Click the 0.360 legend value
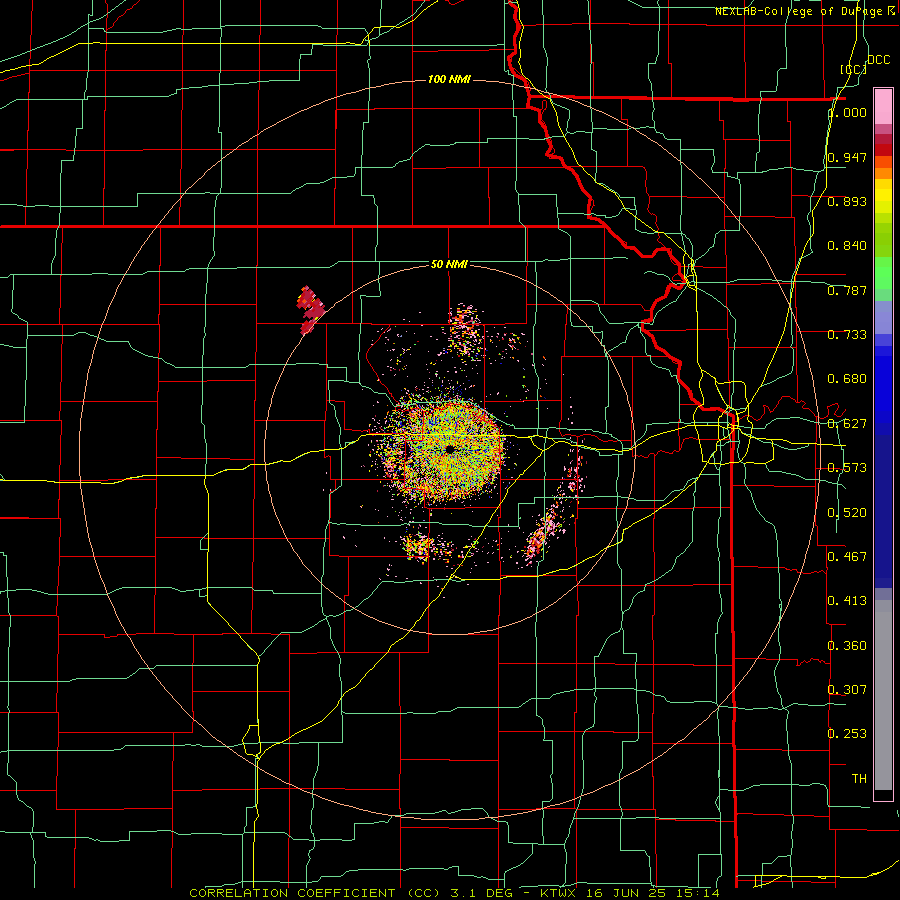Viewport: 900px width, 900px height. click(x=847, y=646)
